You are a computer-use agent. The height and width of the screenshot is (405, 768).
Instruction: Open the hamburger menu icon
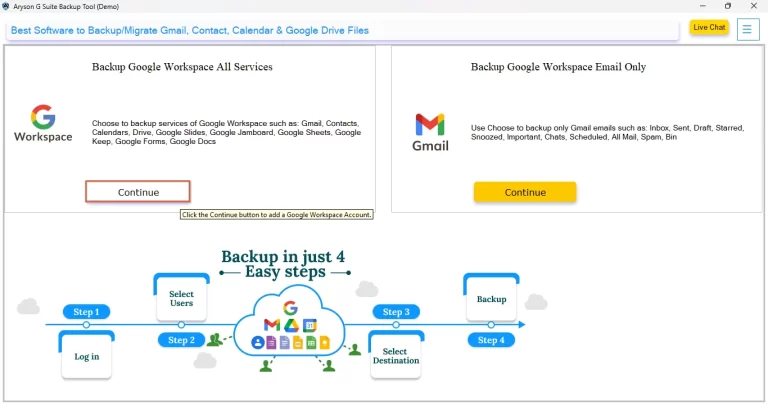point(747,30)
